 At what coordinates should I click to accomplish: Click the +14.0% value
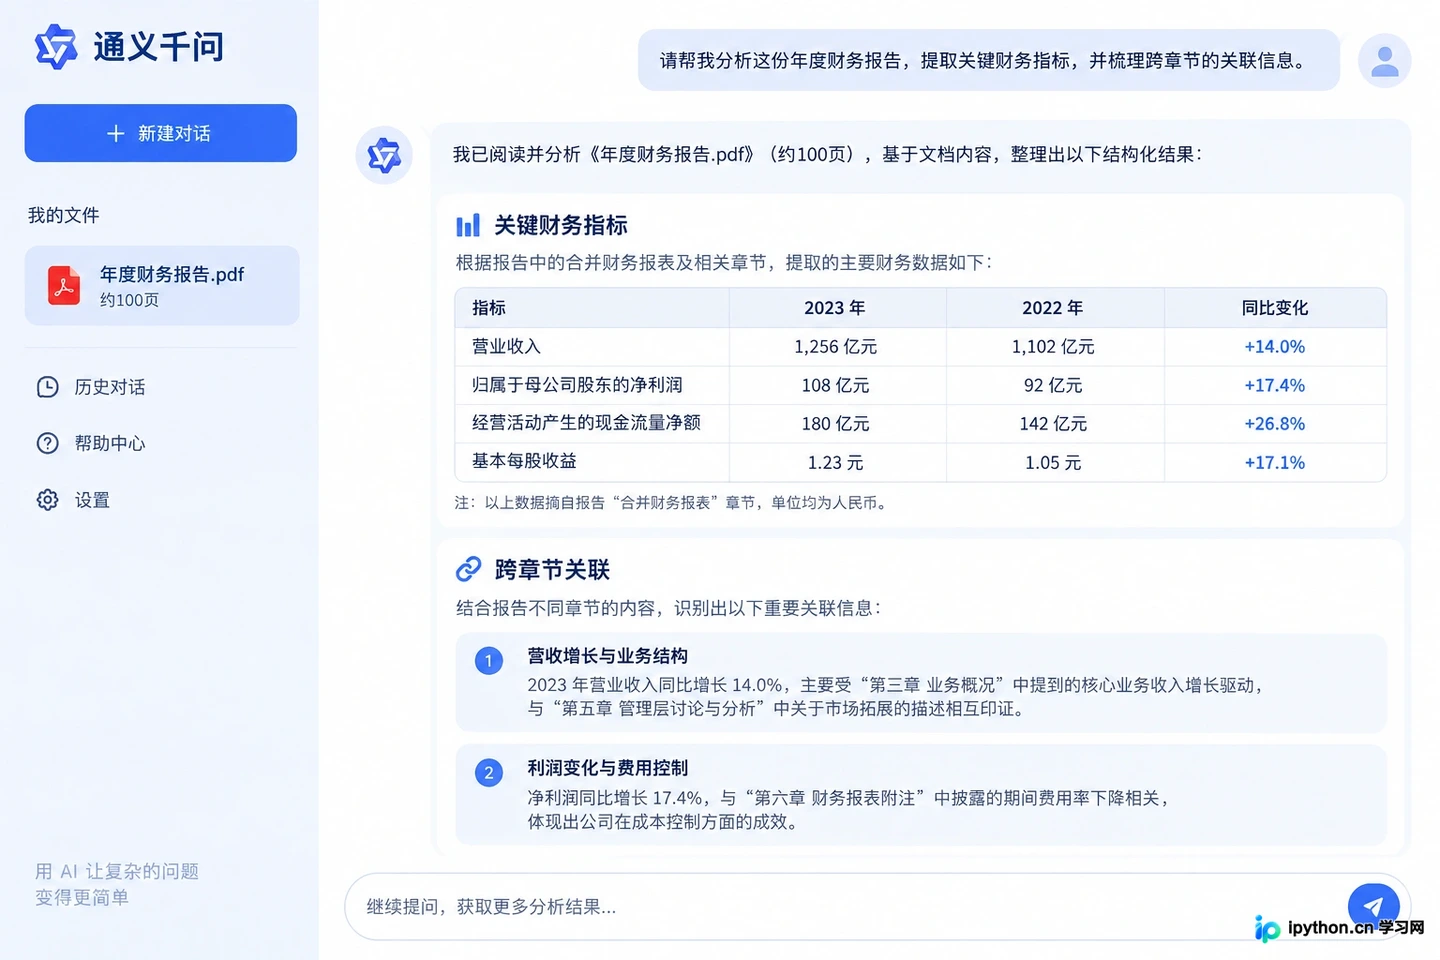tap(1275, 347)
